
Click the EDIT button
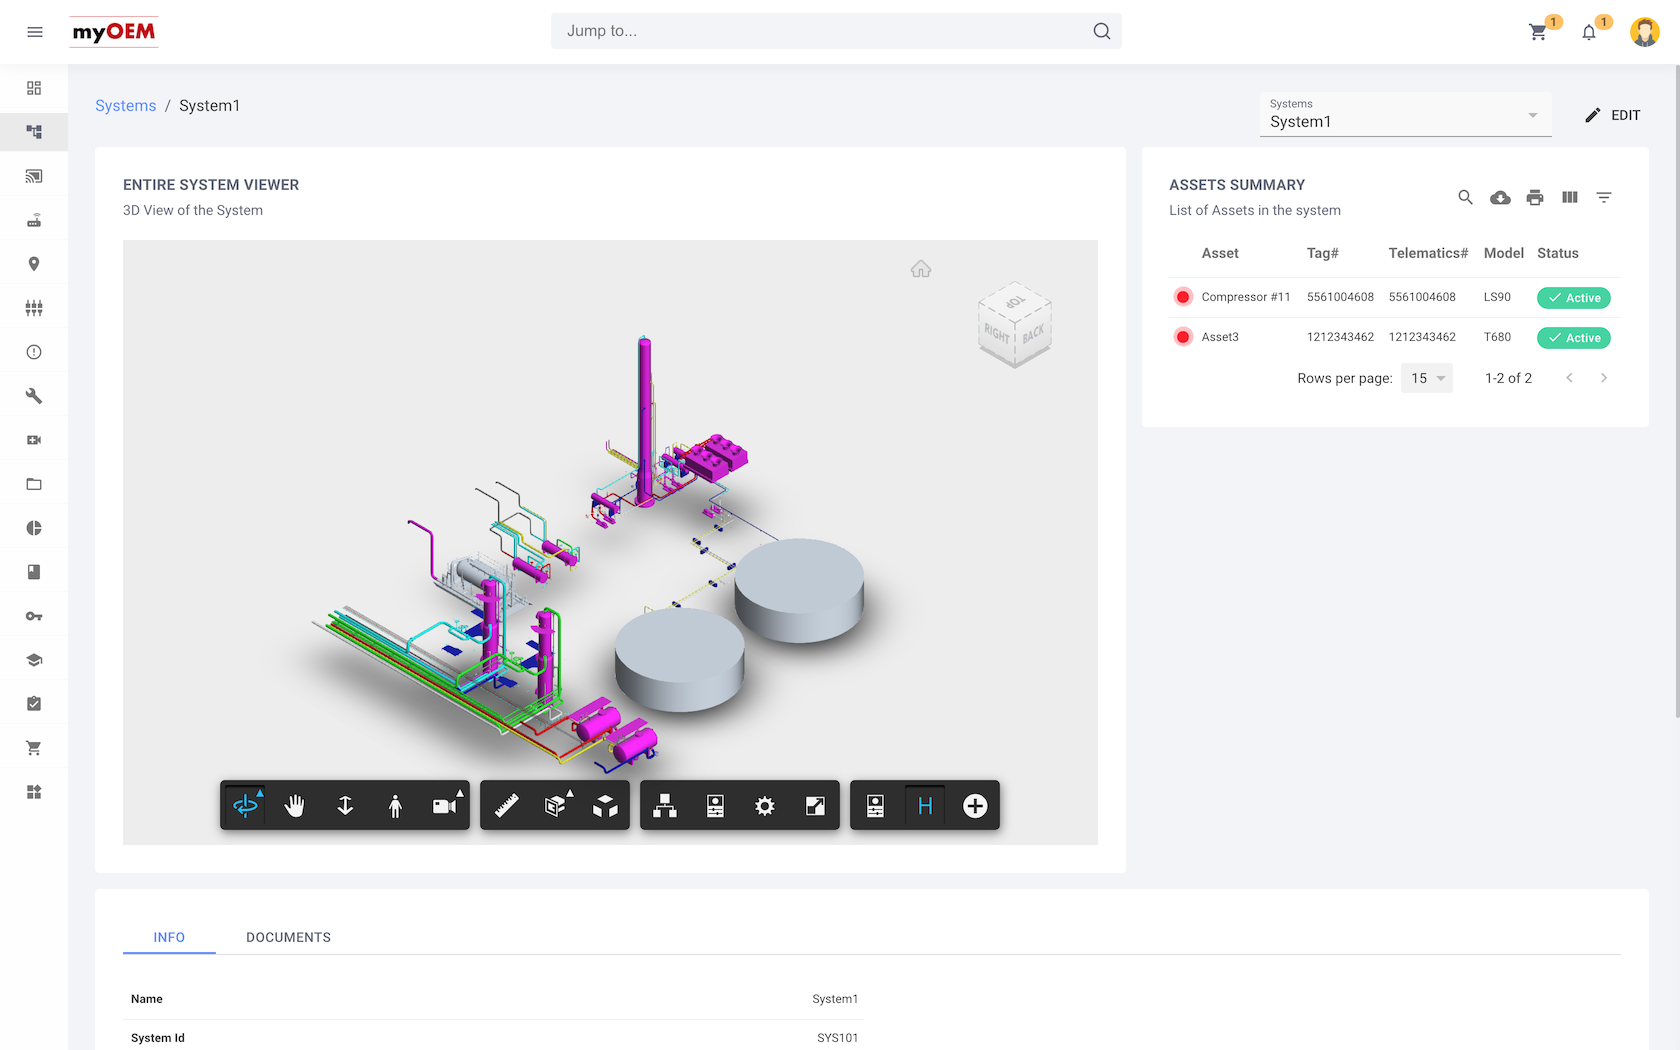1612,115
